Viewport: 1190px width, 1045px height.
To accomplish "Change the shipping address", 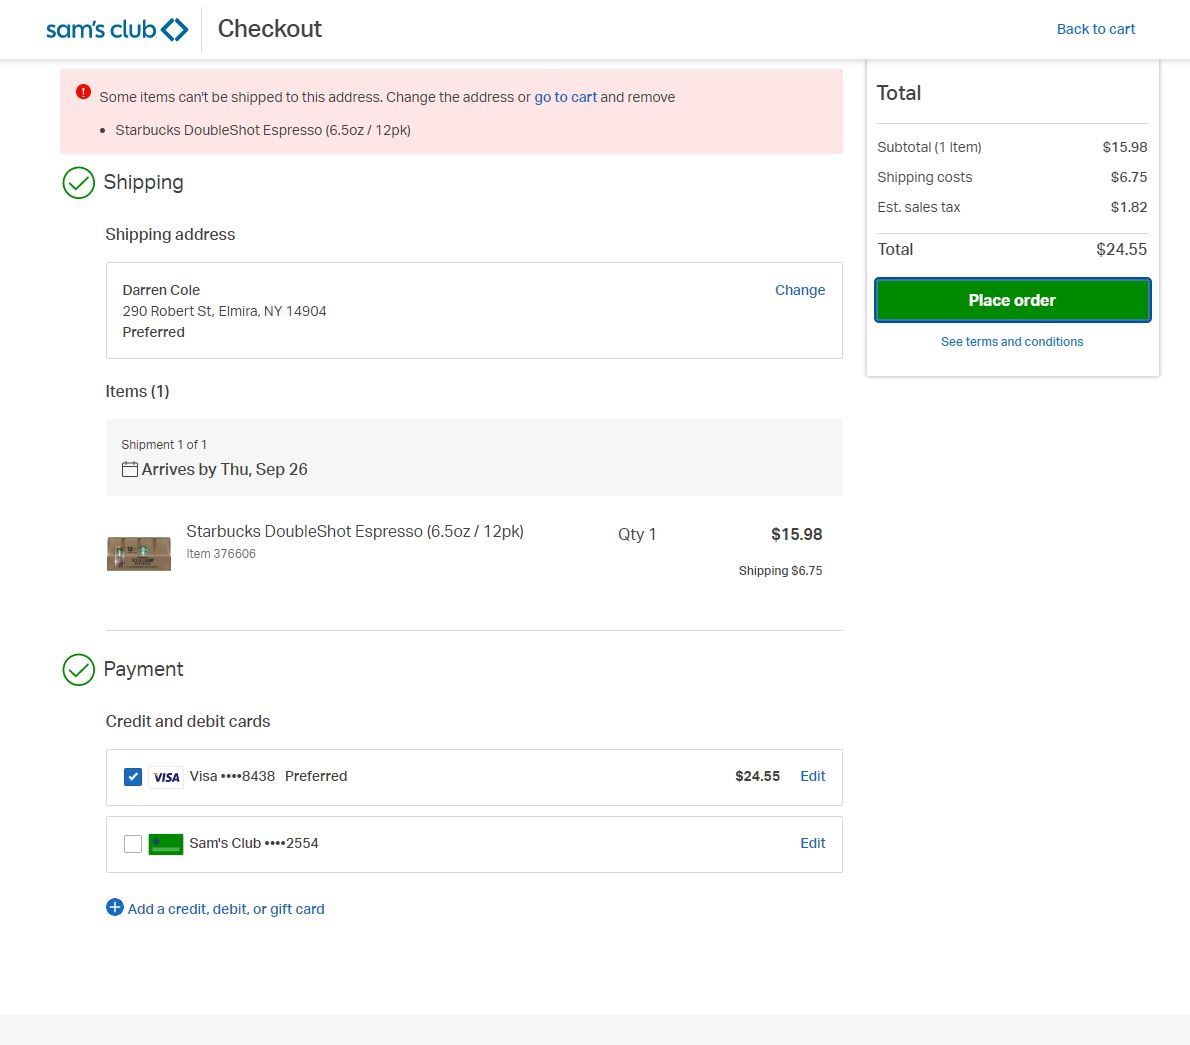I will 799,290.
